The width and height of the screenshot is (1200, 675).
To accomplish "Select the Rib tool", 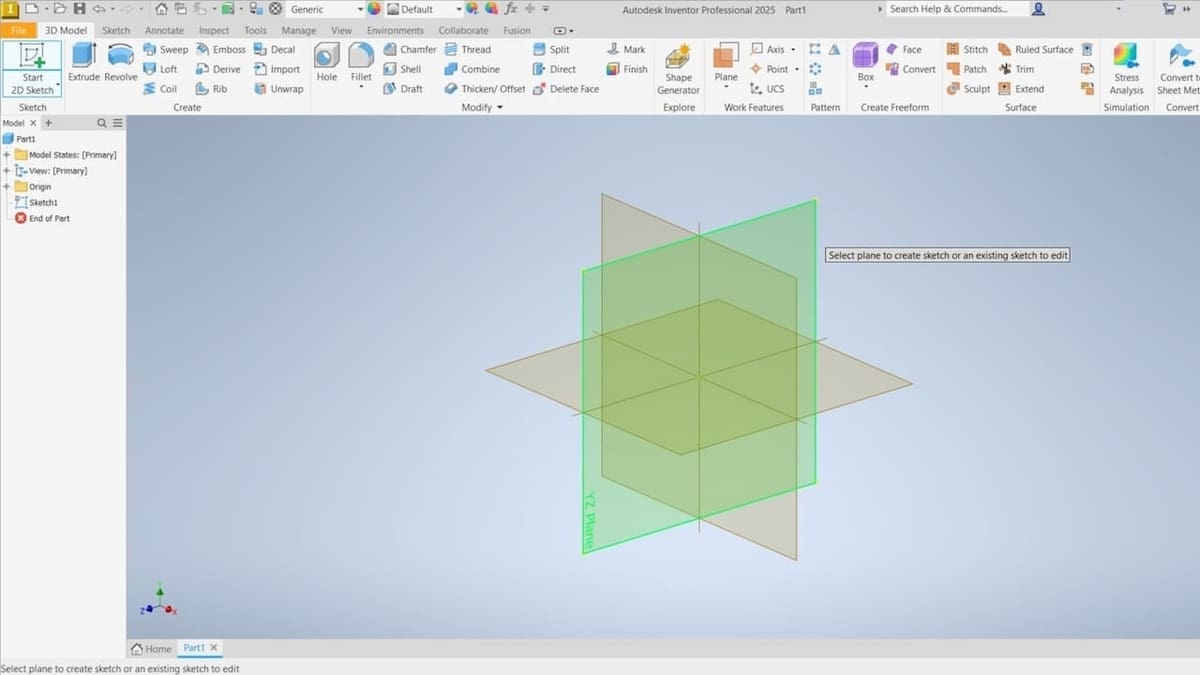I will (x=211, y=89).
